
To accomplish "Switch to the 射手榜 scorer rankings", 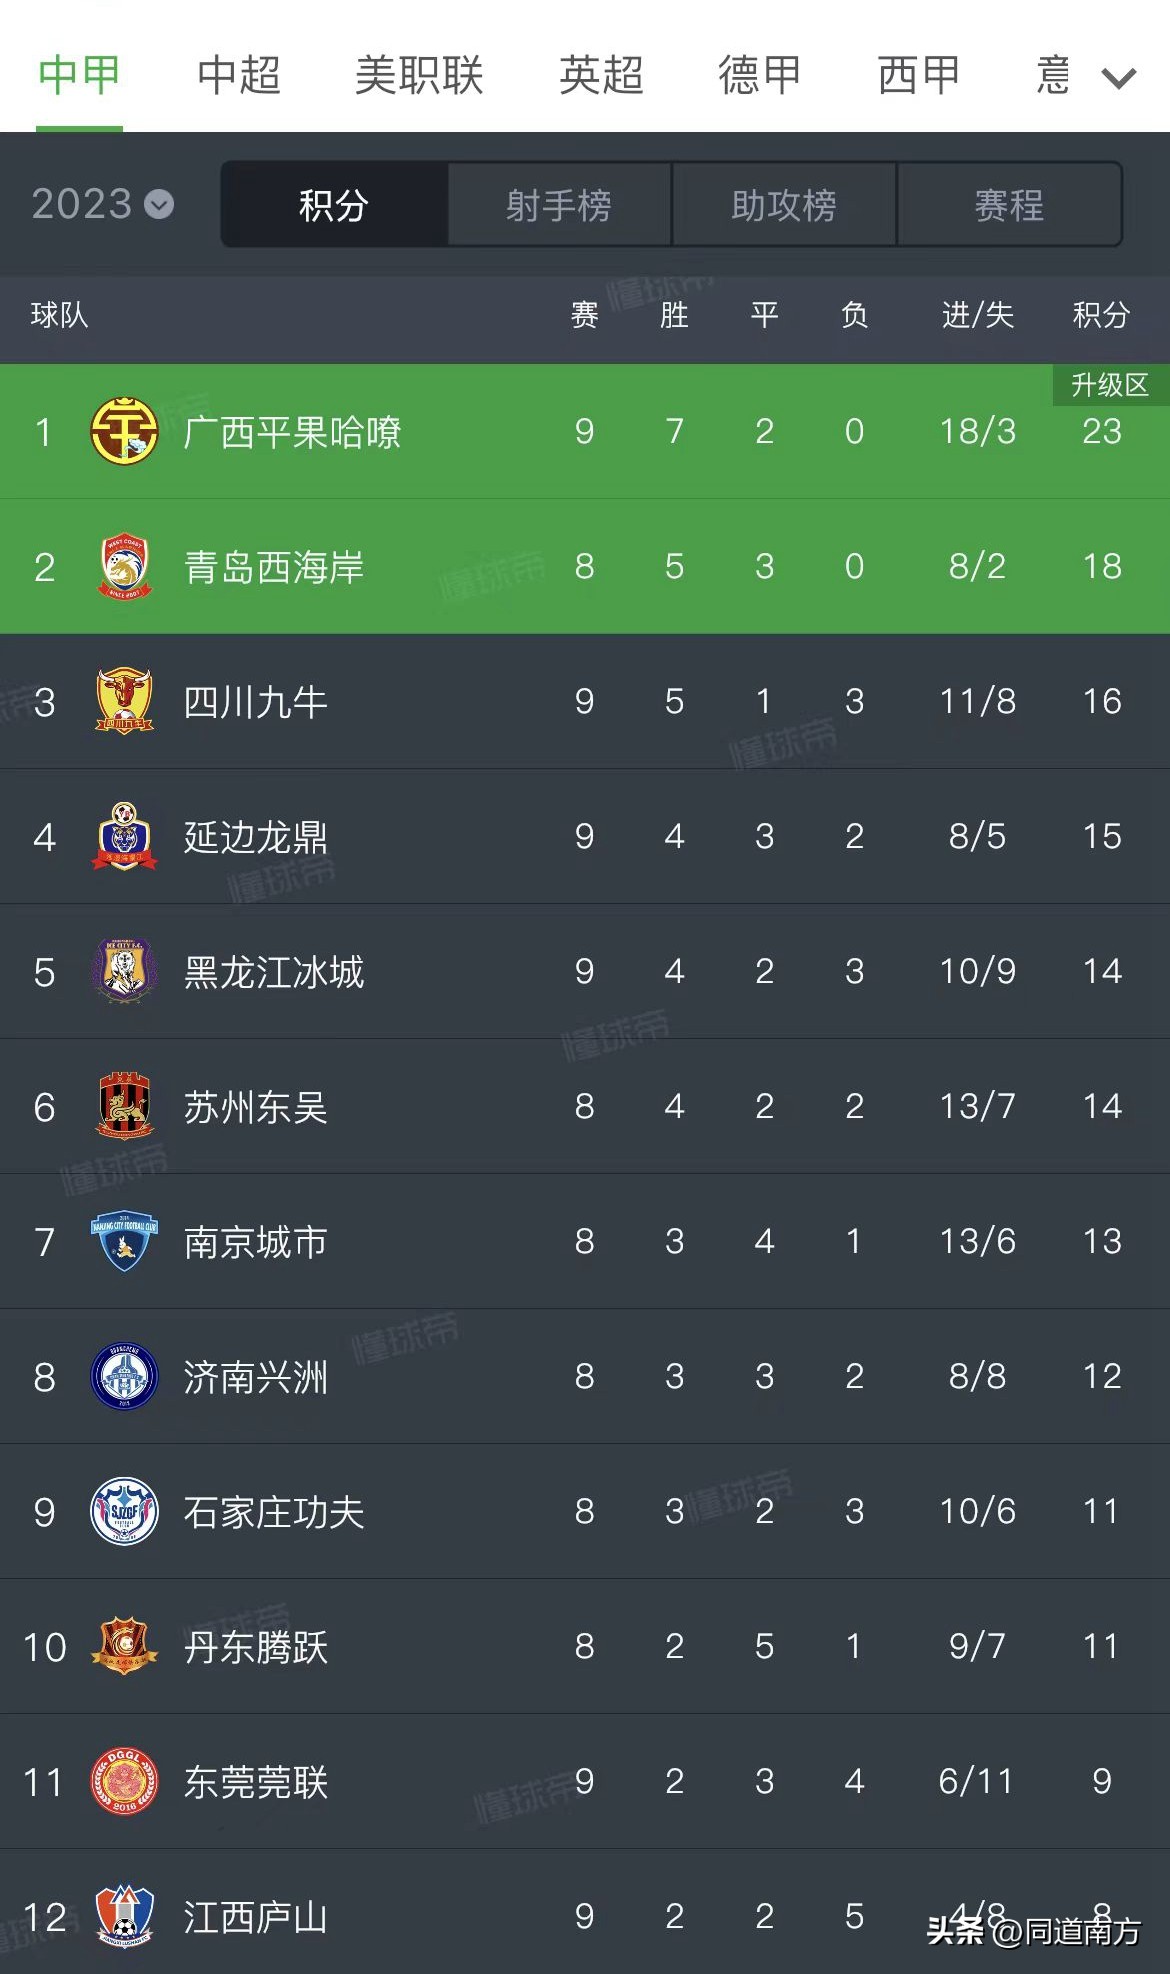I will [559, 205].
